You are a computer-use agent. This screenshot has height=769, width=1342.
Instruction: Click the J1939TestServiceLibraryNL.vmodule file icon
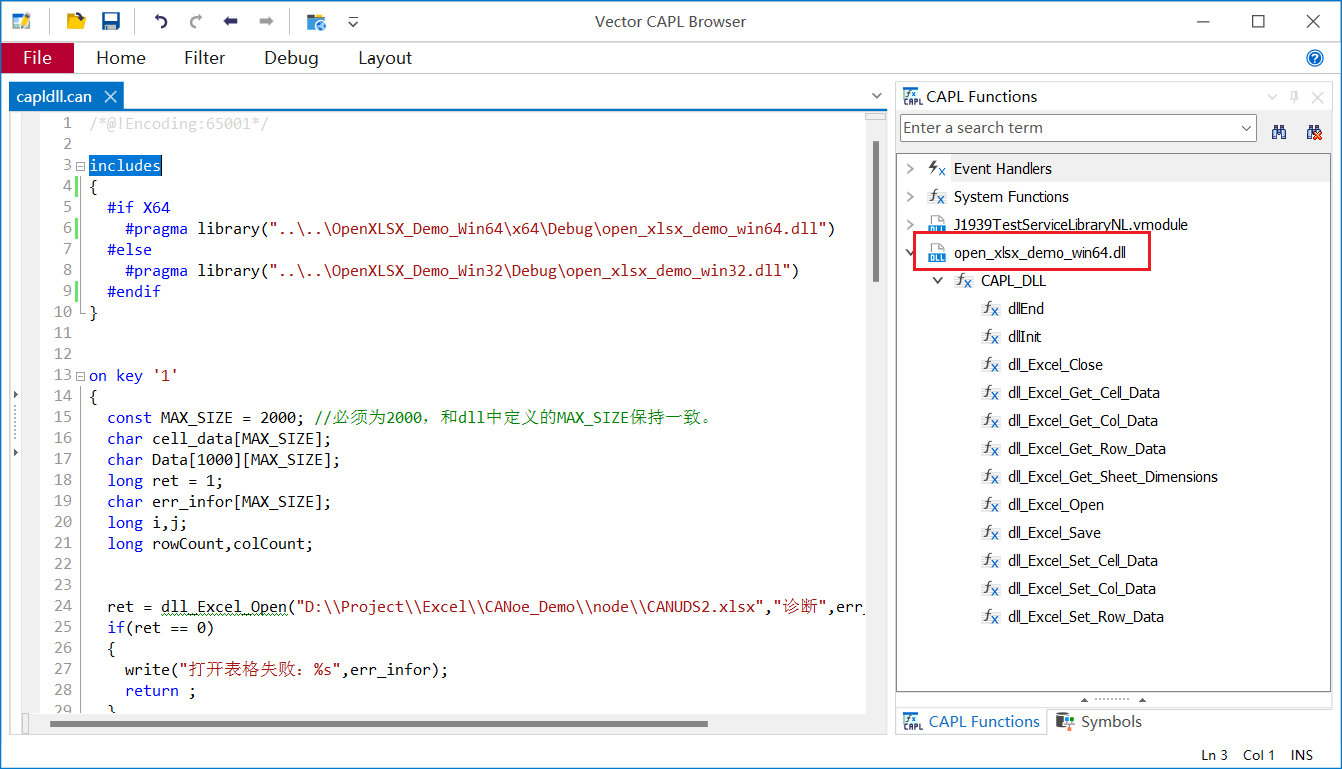pyautogui.click(x=937, y=225)
